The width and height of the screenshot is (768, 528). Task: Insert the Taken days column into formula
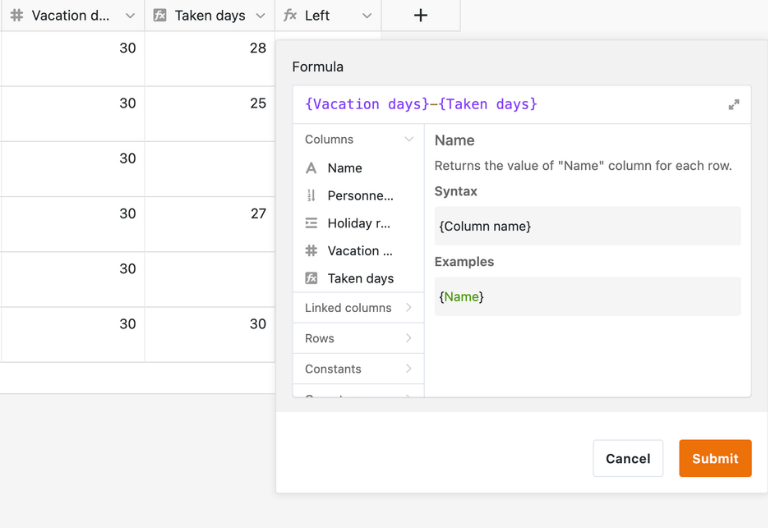(x=358, y=278)
